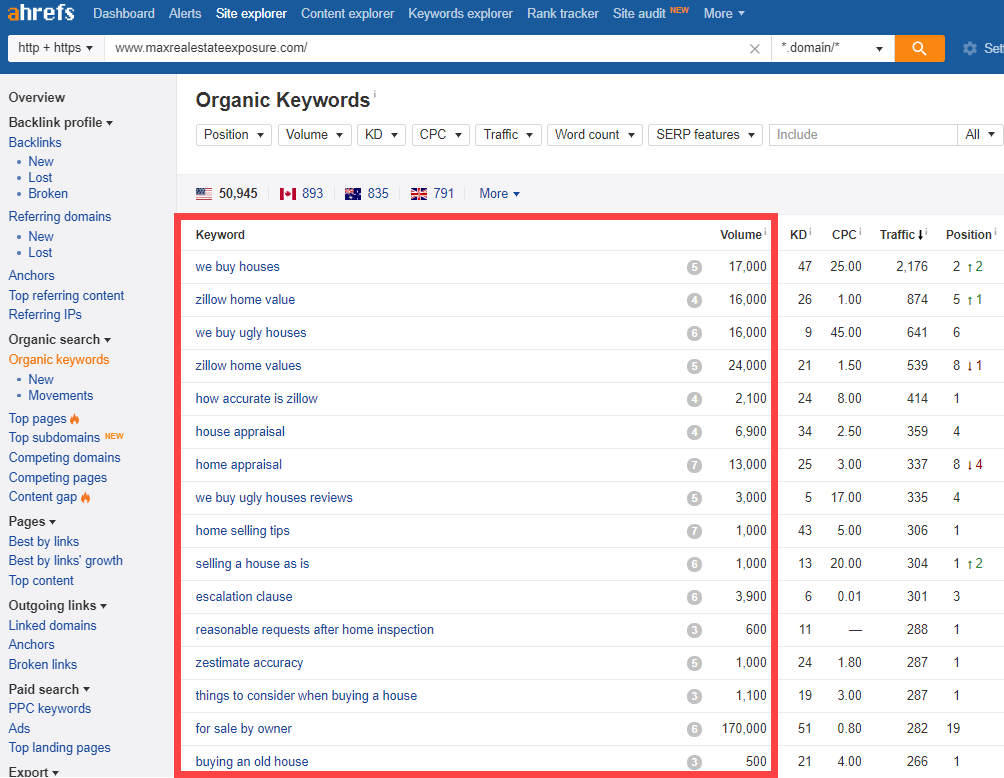This screenshot has height=778, width=1004.
Task: Open the All dropdown beside Include field
Action: [x=980, y=134]
